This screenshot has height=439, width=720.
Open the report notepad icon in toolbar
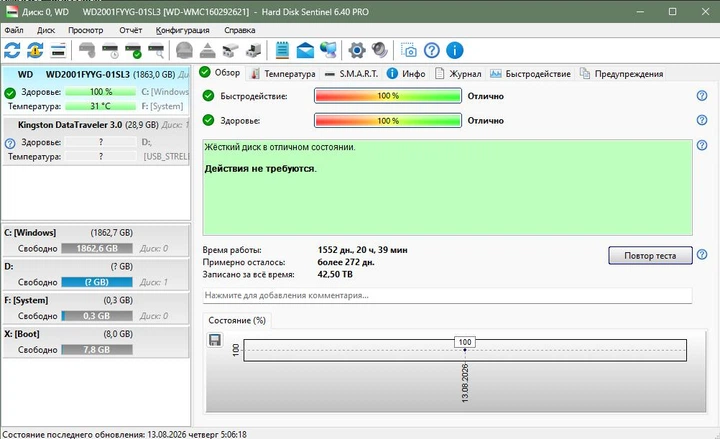point(282,50)
